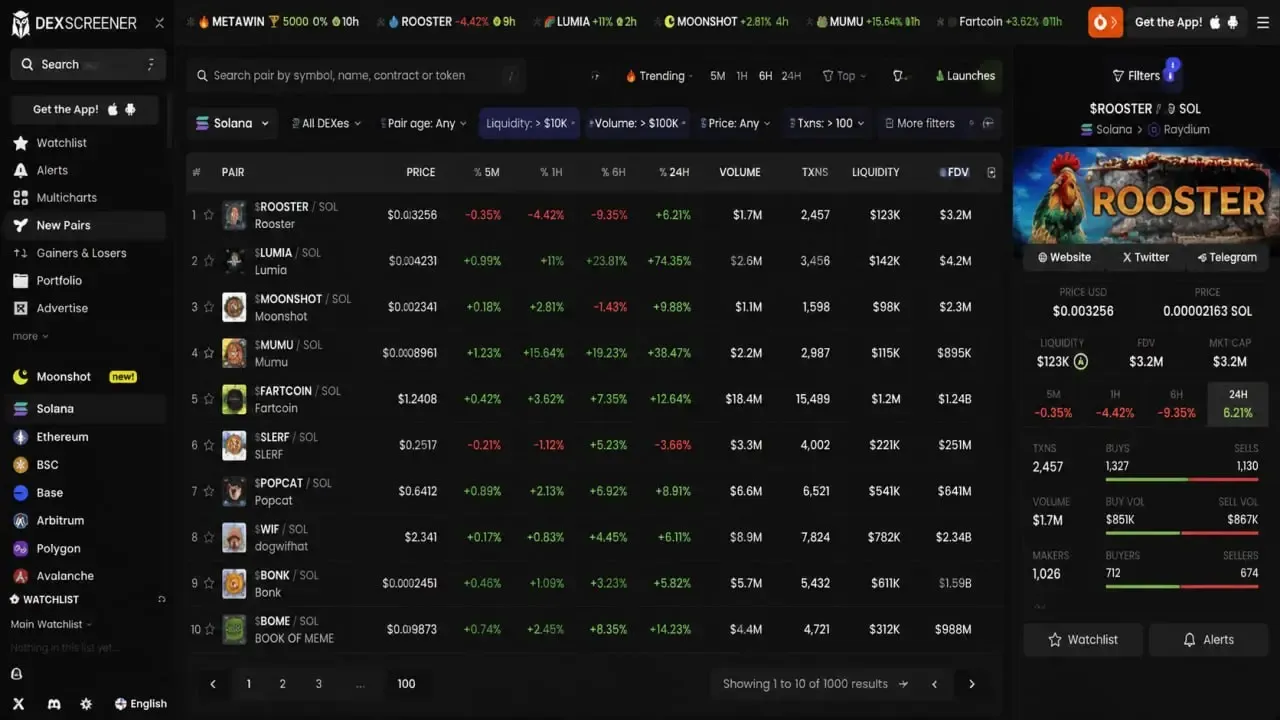Expand the Trending sort dropdown
This screenshot has height=720, width=1280.
tap(661, 76)
